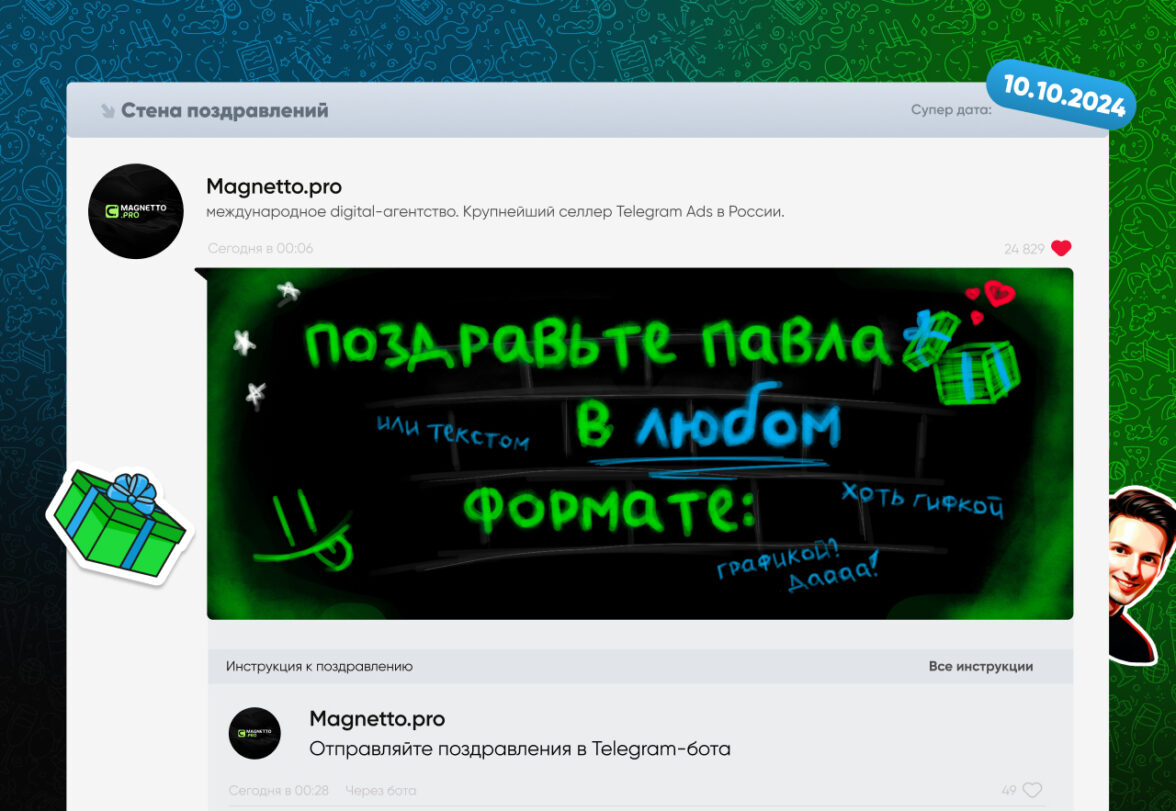Click the hand icon beside Стена поздравлений

[x=107, y=110]
